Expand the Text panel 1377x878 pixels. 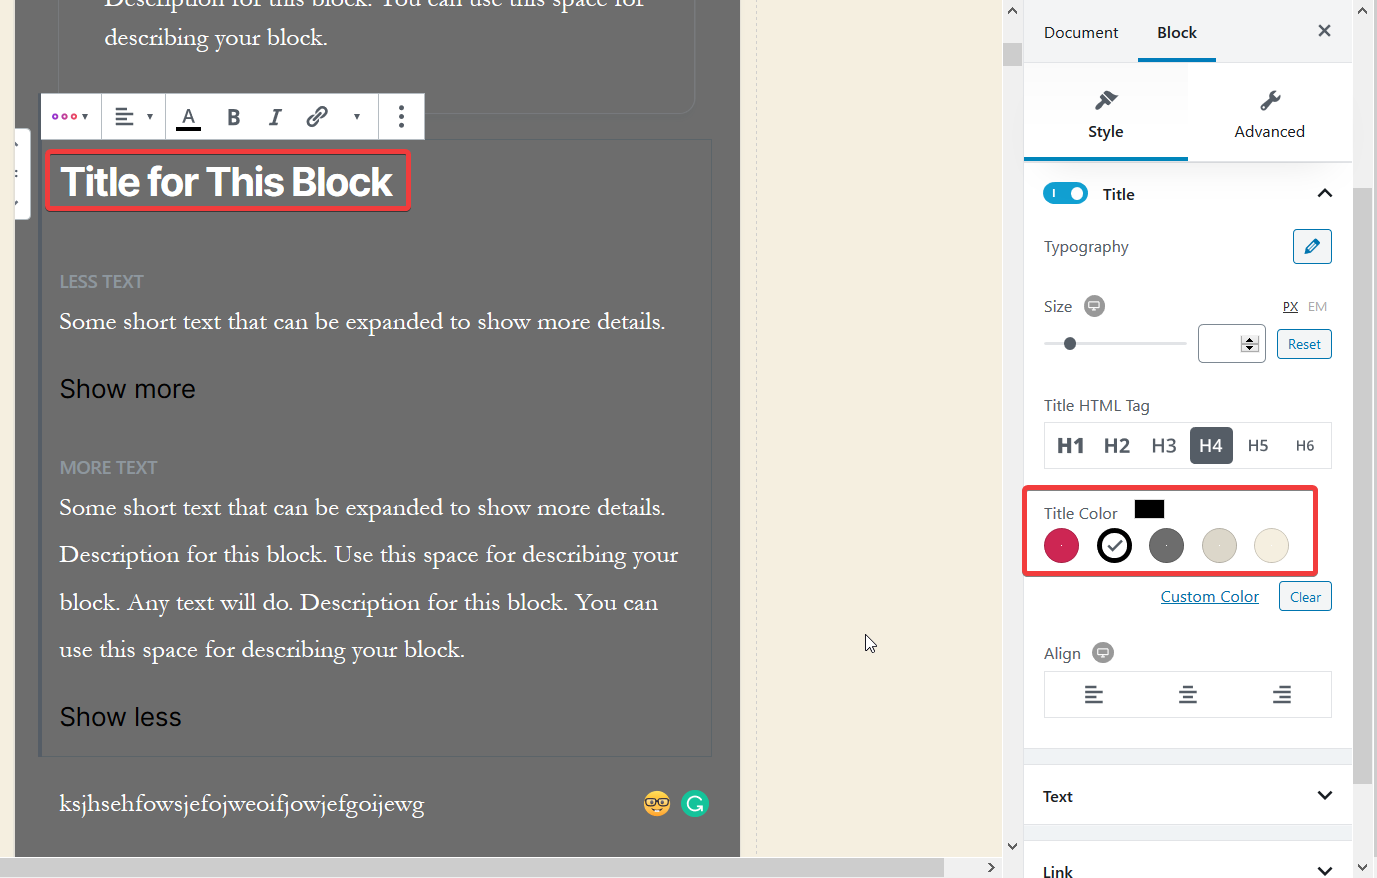[x=1188, y=796]
